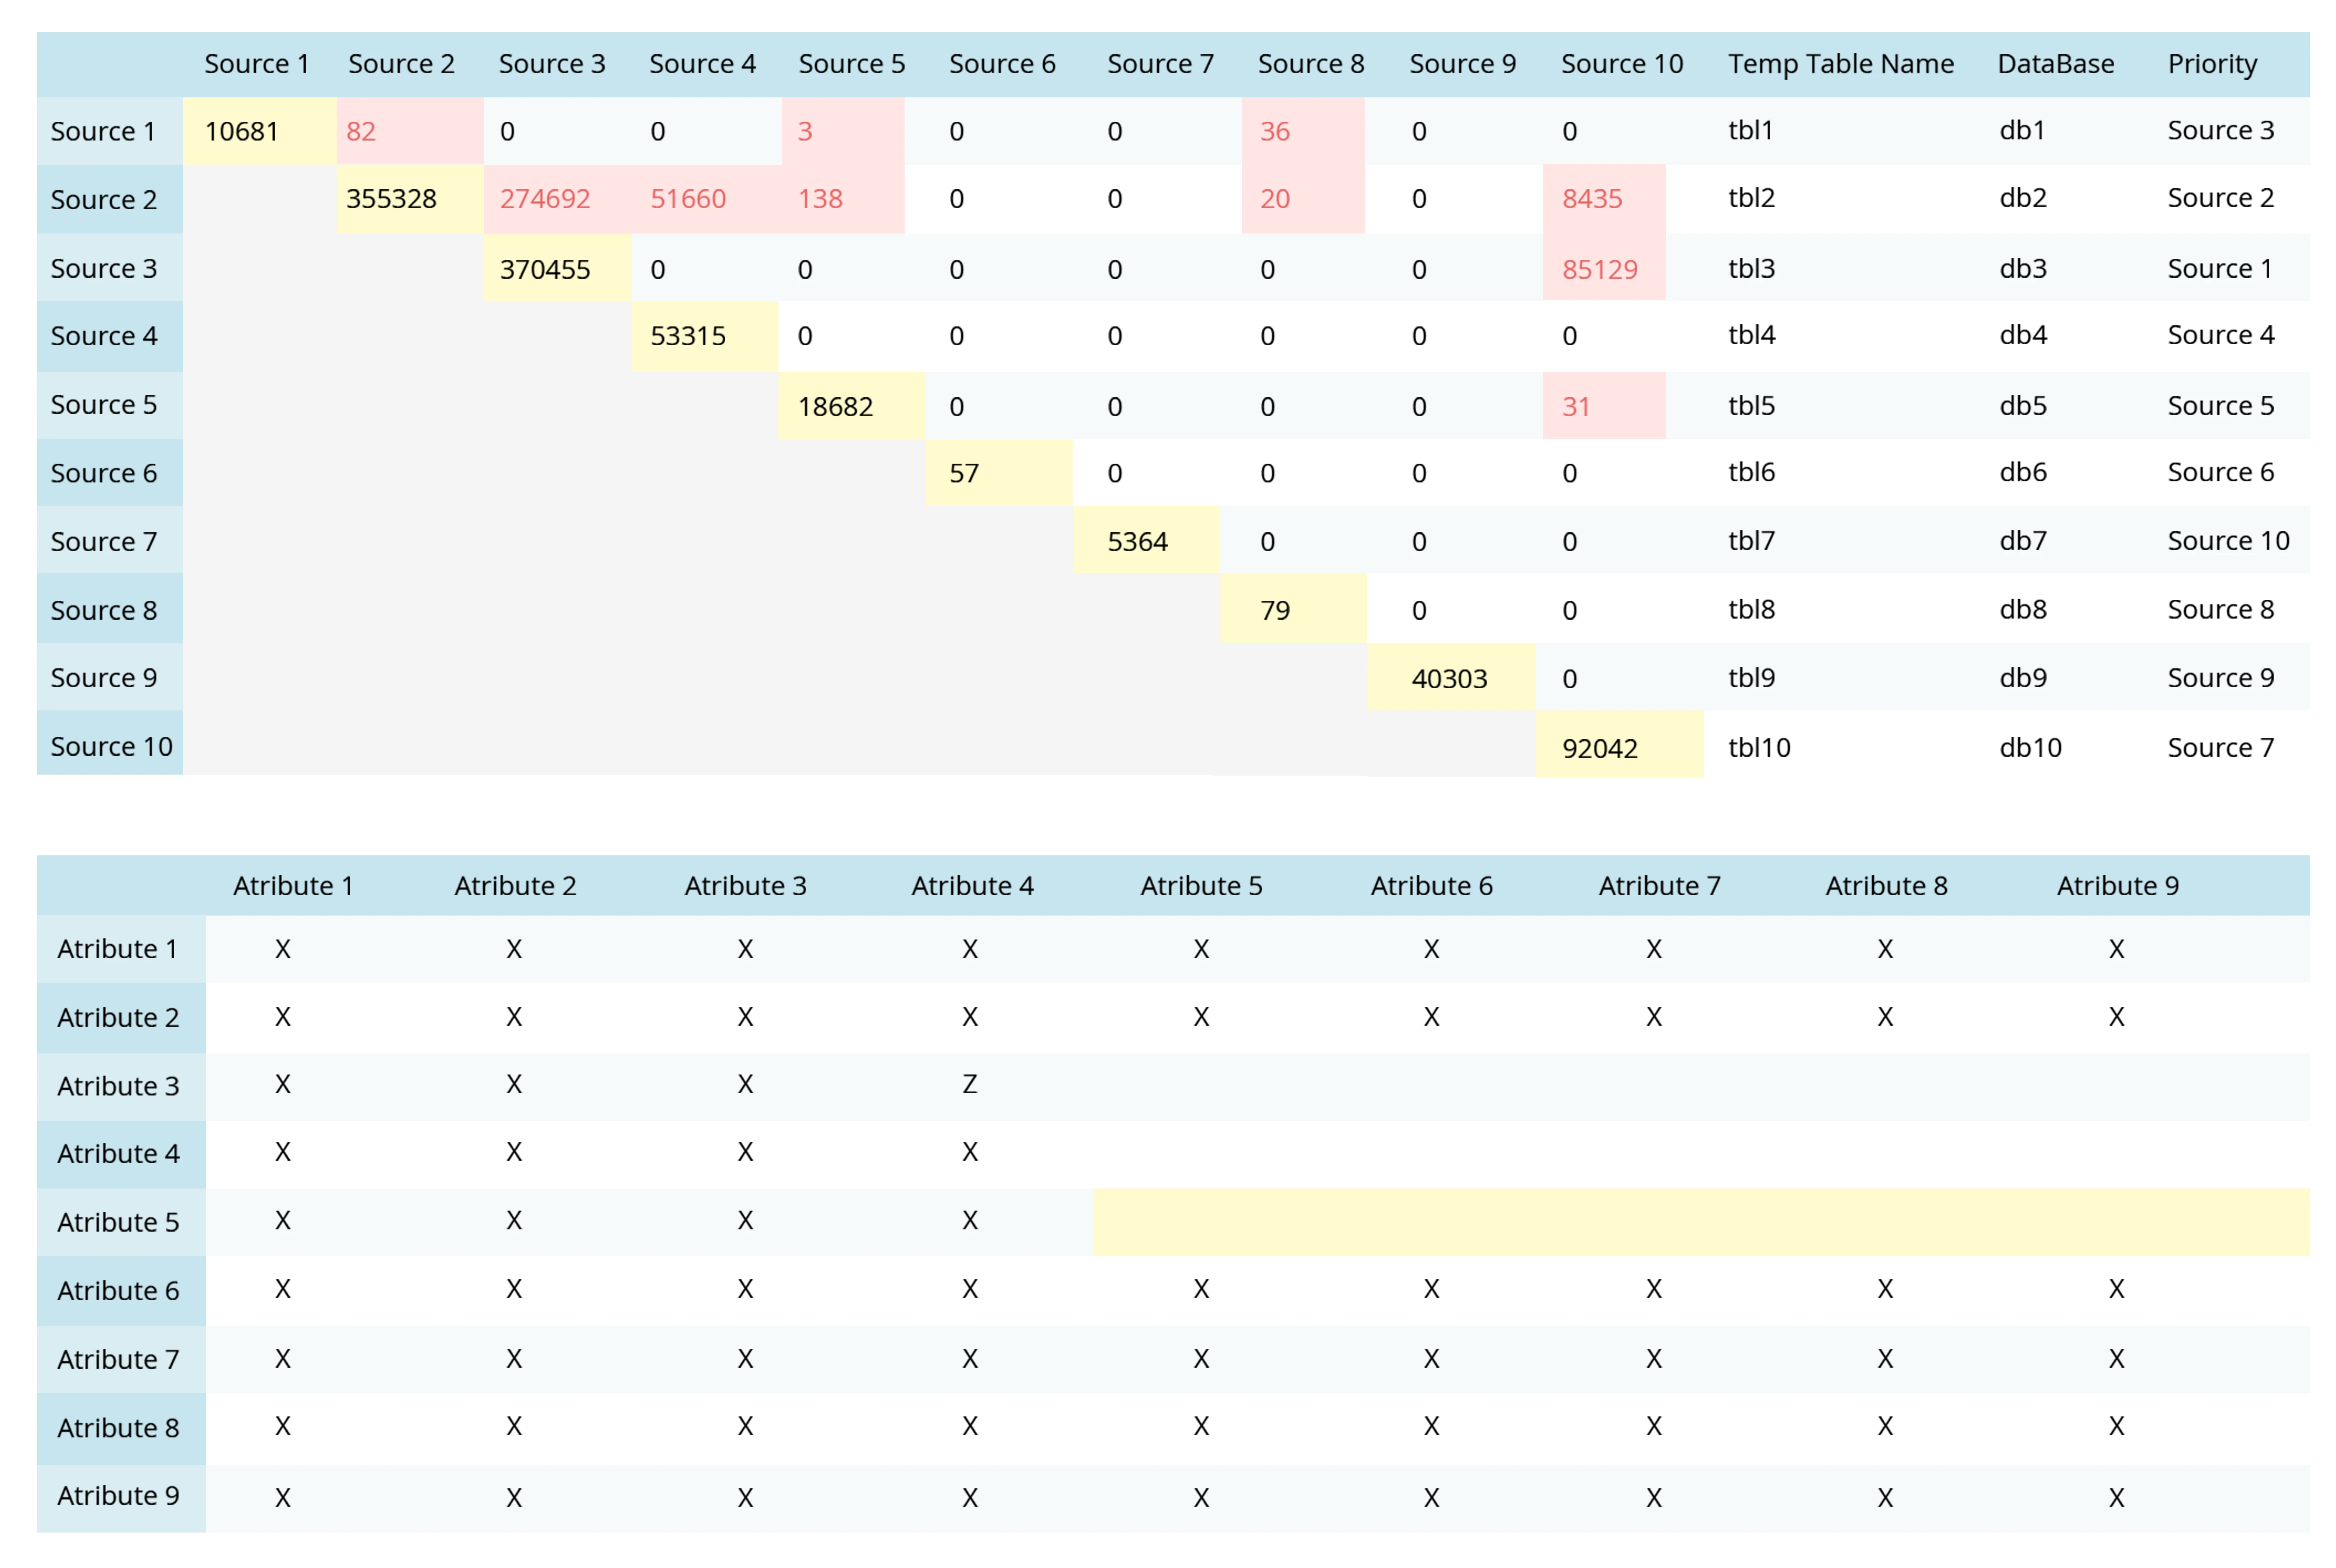
Task: Select the cell showing 18682
Action: [851, 406]
